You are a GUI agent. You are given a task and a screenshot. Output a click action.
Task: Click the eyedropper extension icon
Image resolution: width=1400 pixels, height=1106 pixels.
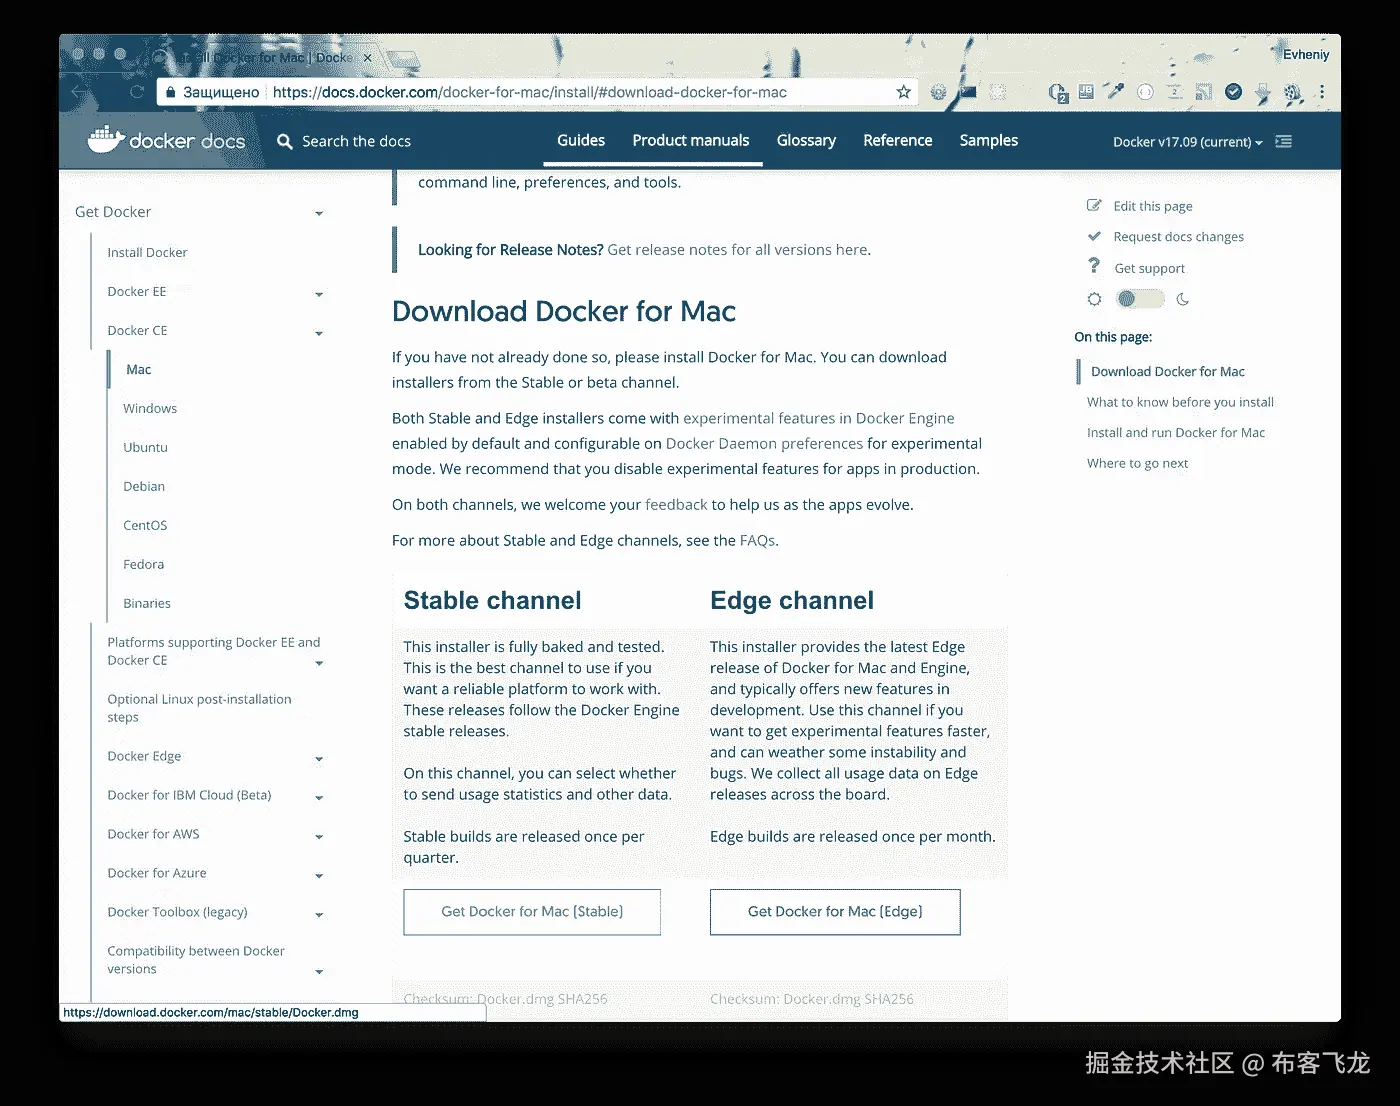[1115, 92]
